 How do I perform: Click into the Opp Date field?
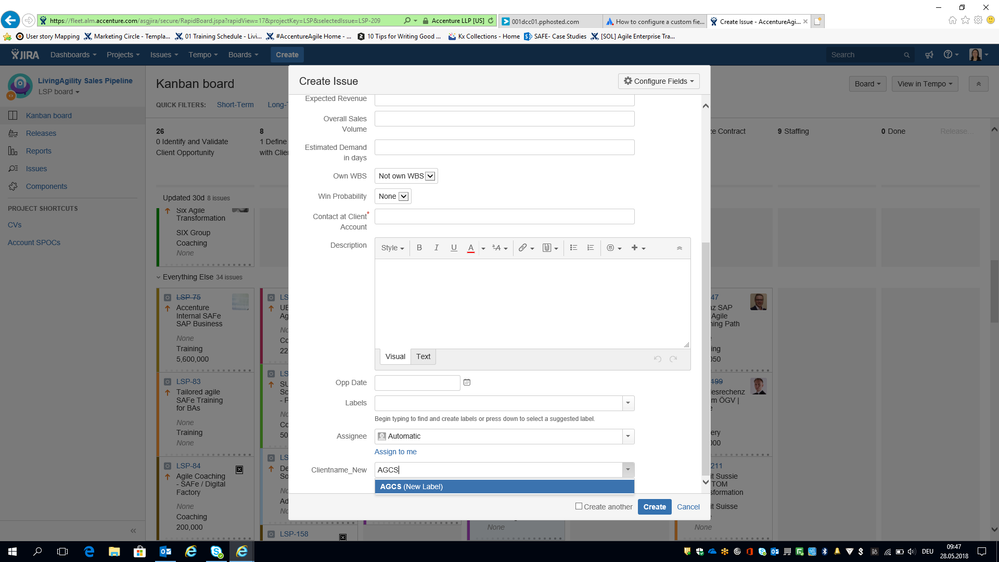[417, 382]
